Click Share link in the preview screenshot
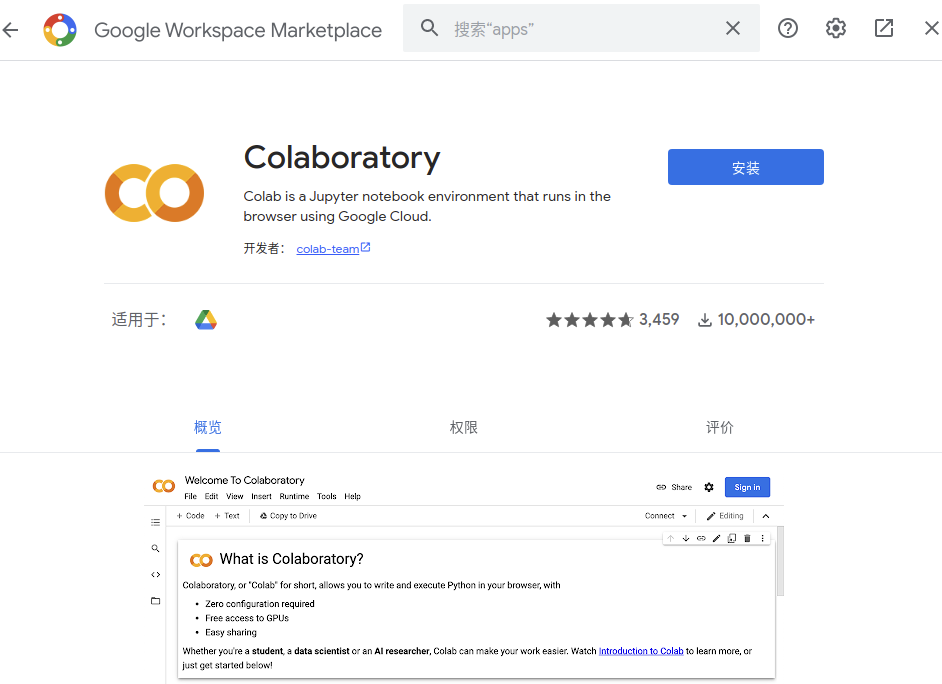Viewport: 942px width, 684px height. click(674, 487)
